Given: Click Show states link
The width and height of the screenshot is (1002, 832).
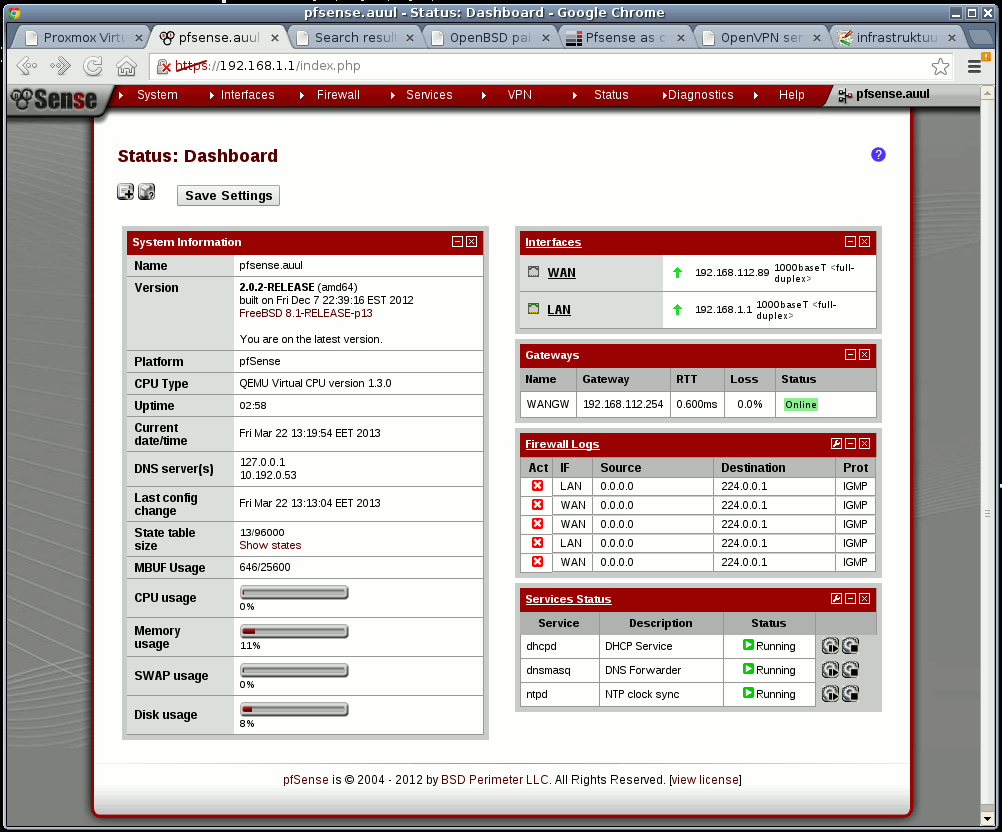Looking at the screenshot, I should (270, 545).
